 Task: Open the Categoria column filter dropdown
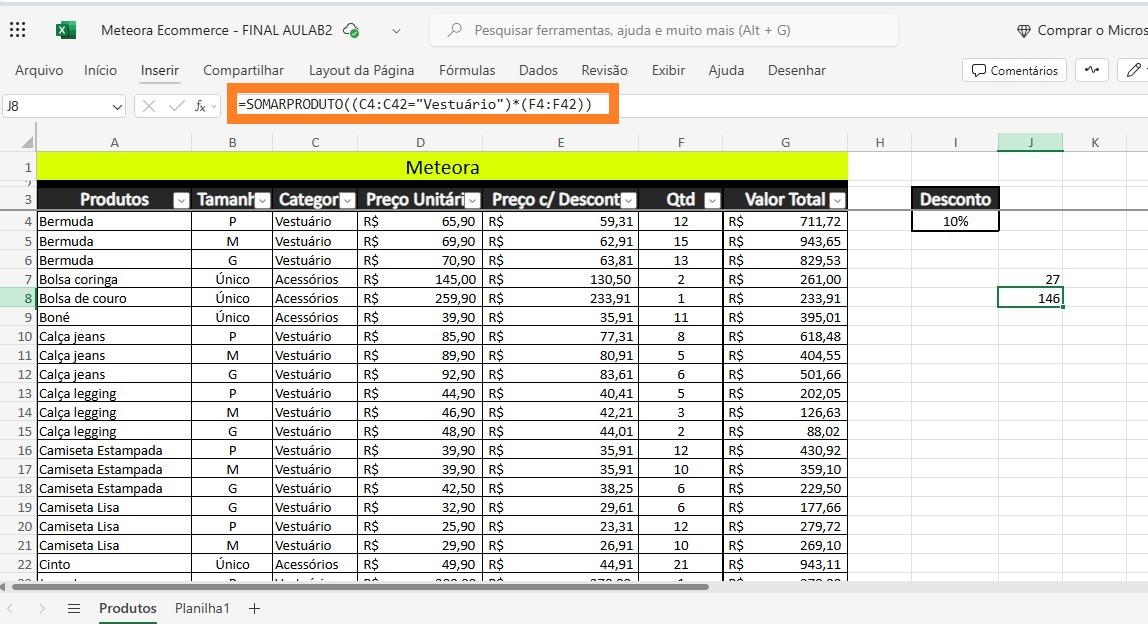348,200
